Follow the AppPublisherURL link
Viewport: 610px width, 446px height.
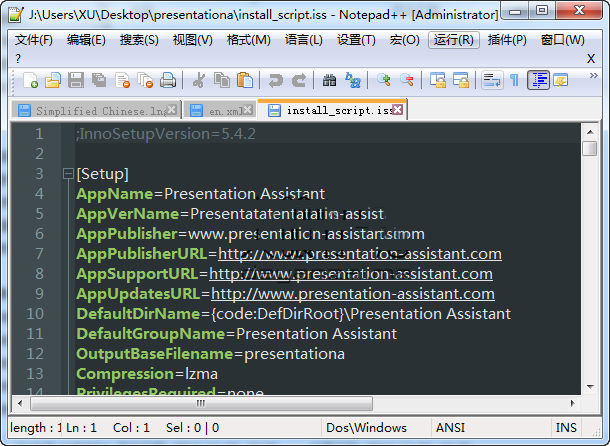point(360,254)
